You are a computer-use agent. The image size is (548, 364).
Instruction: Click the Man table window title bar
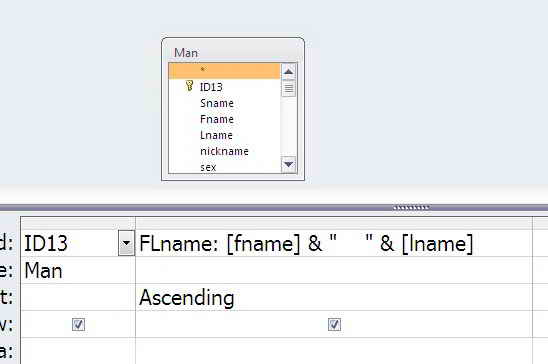pos(233,52)
